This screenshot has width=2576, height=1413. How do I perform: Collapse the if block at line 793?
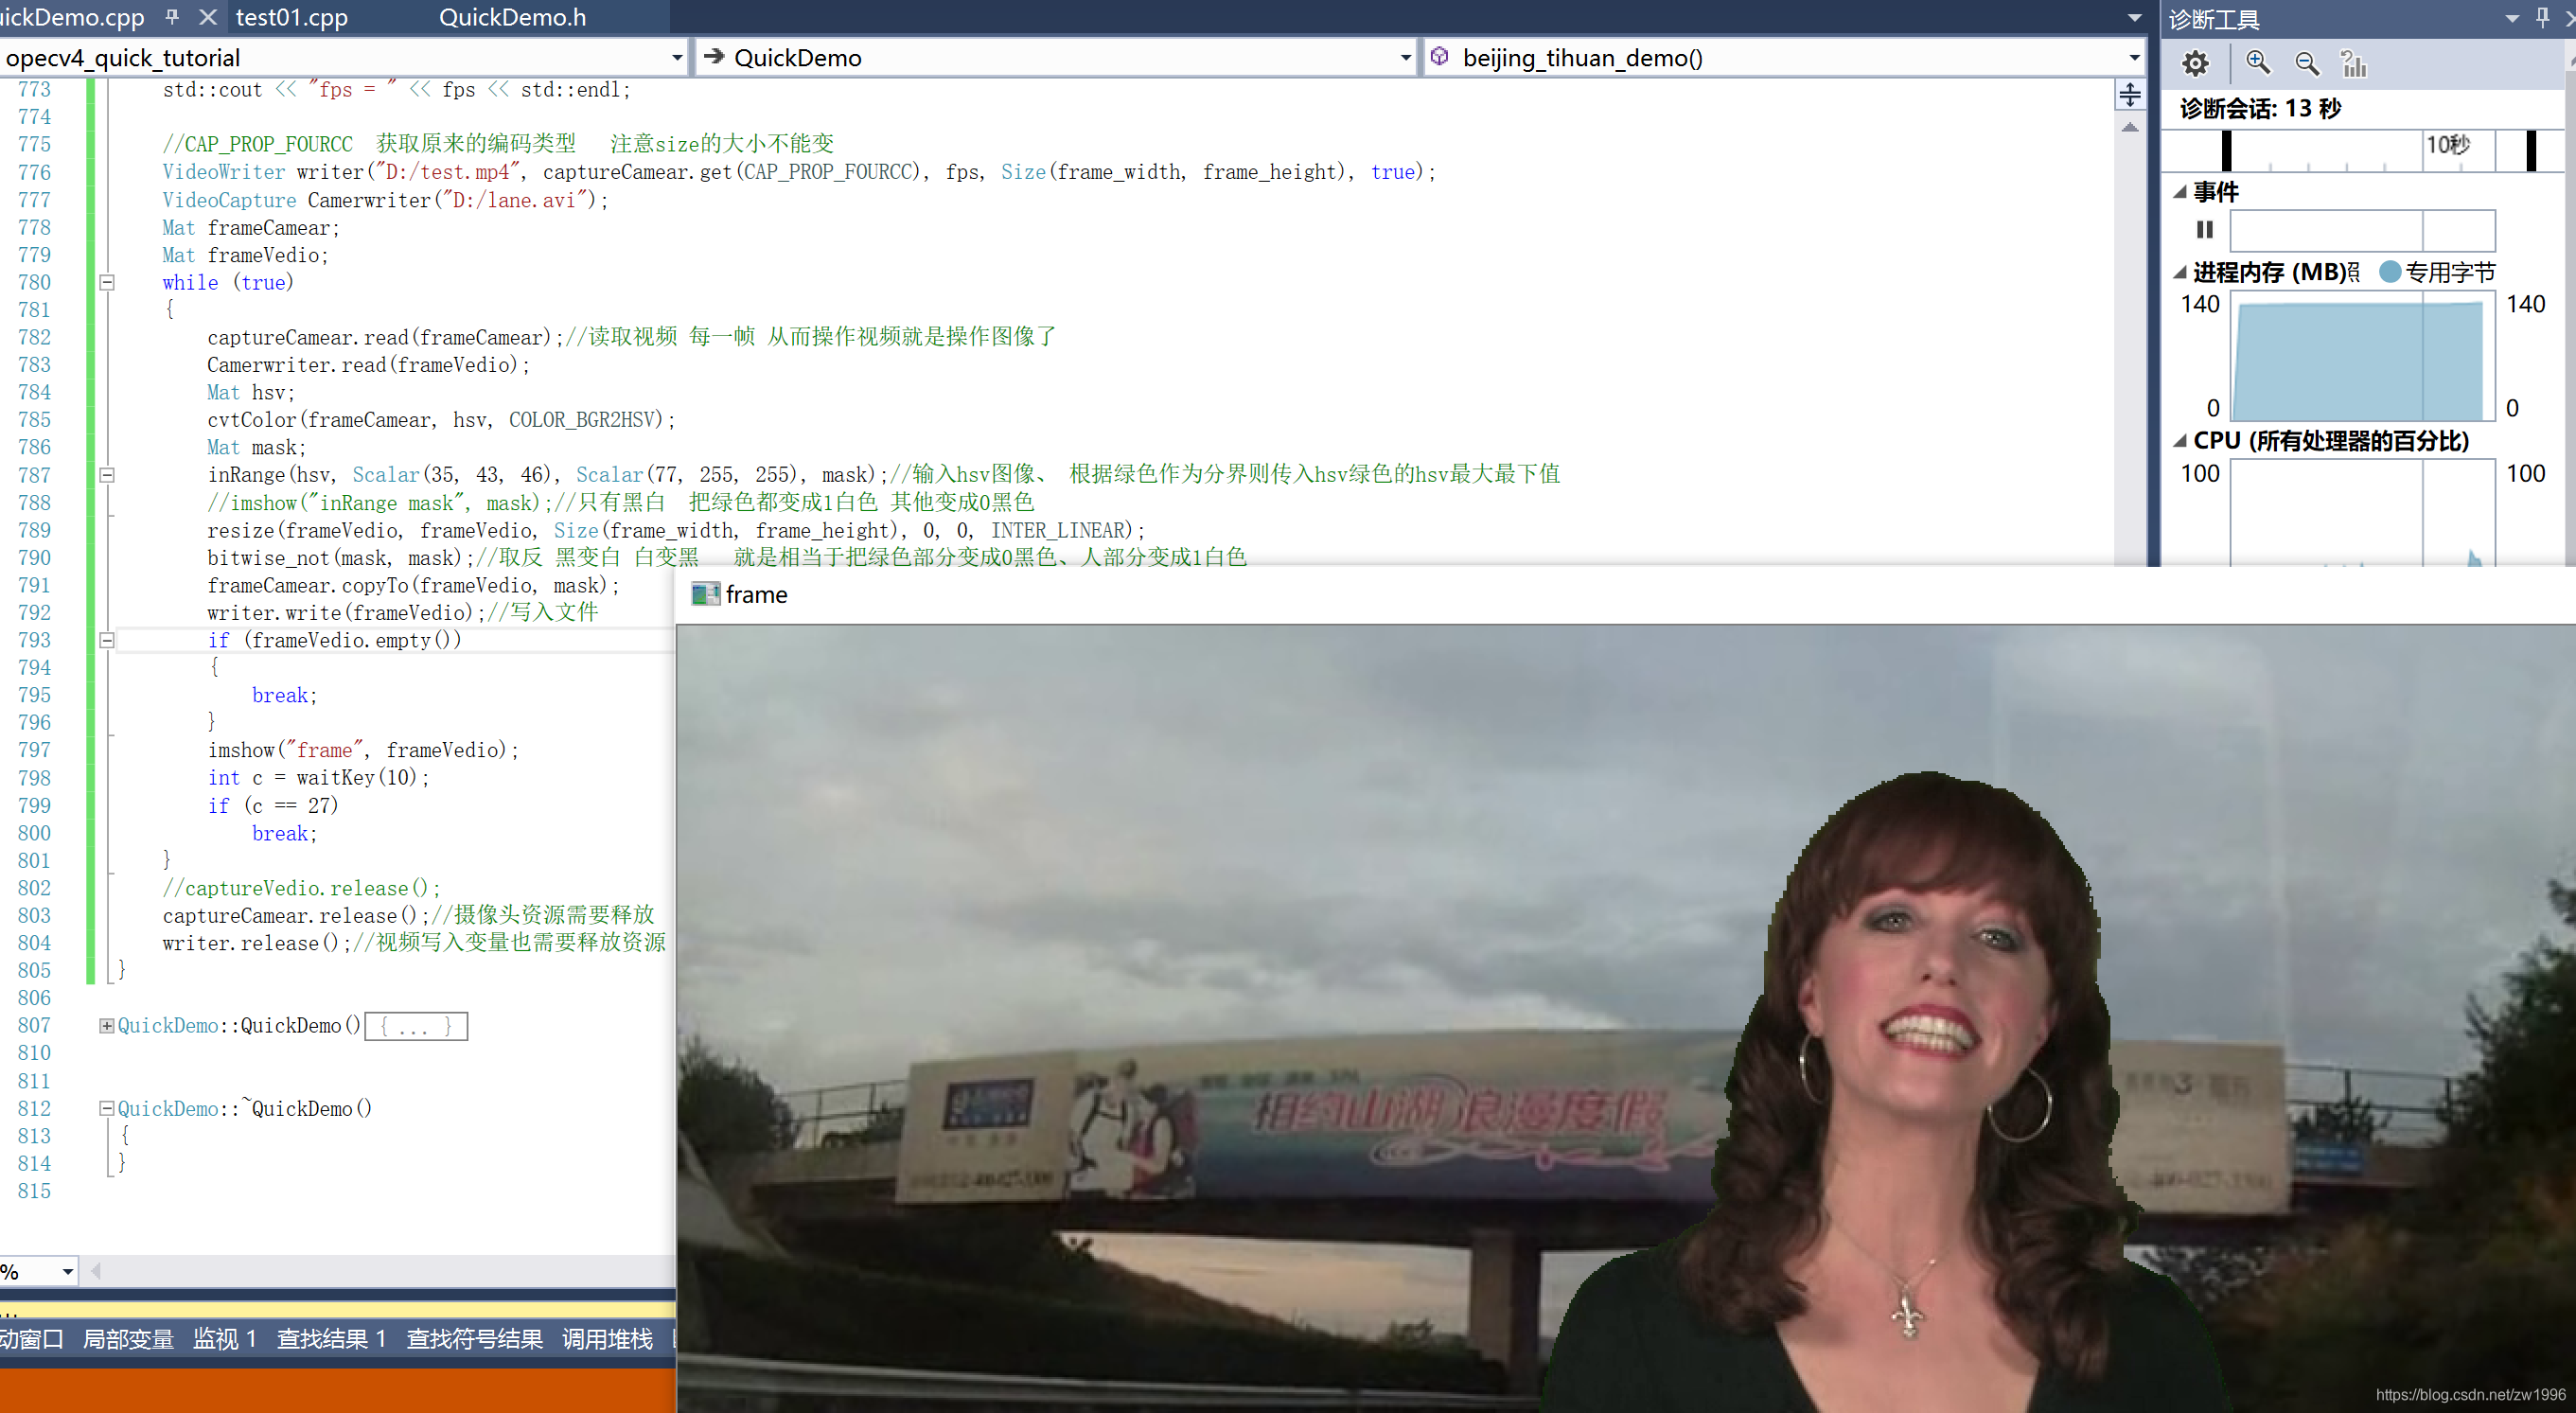pyautogui.click(x=107, y=641)
